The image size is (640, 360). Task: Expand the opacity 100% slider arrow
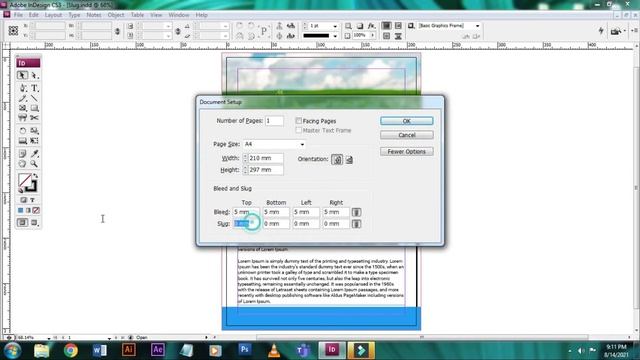pos(373,36)
